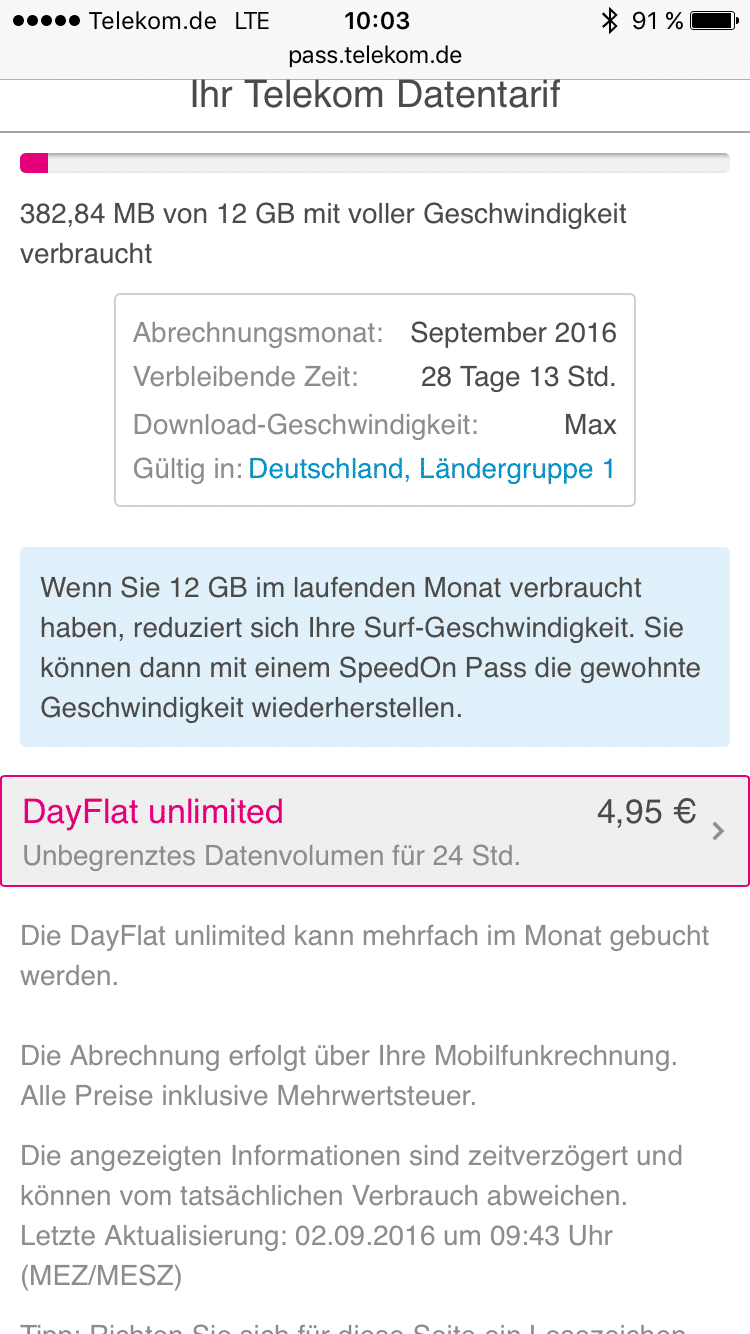Tap the Bluetooth icon in status bar

[x=609, y=21]
